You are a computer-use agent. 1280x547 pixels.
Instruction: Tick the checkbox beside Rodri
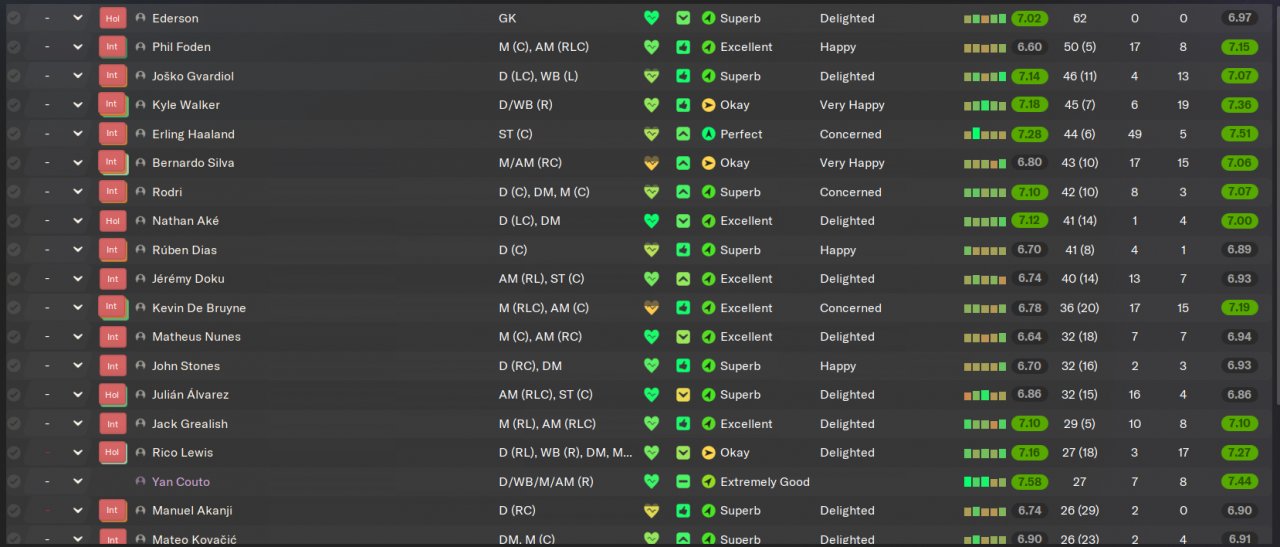point(14,192)
